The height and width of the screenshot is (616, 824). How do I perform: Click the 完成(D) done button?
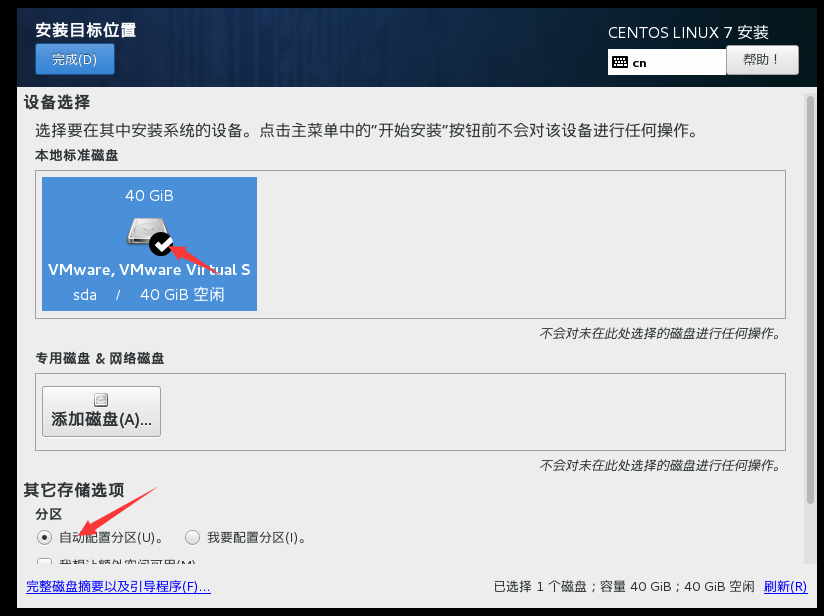click(75, 59)
